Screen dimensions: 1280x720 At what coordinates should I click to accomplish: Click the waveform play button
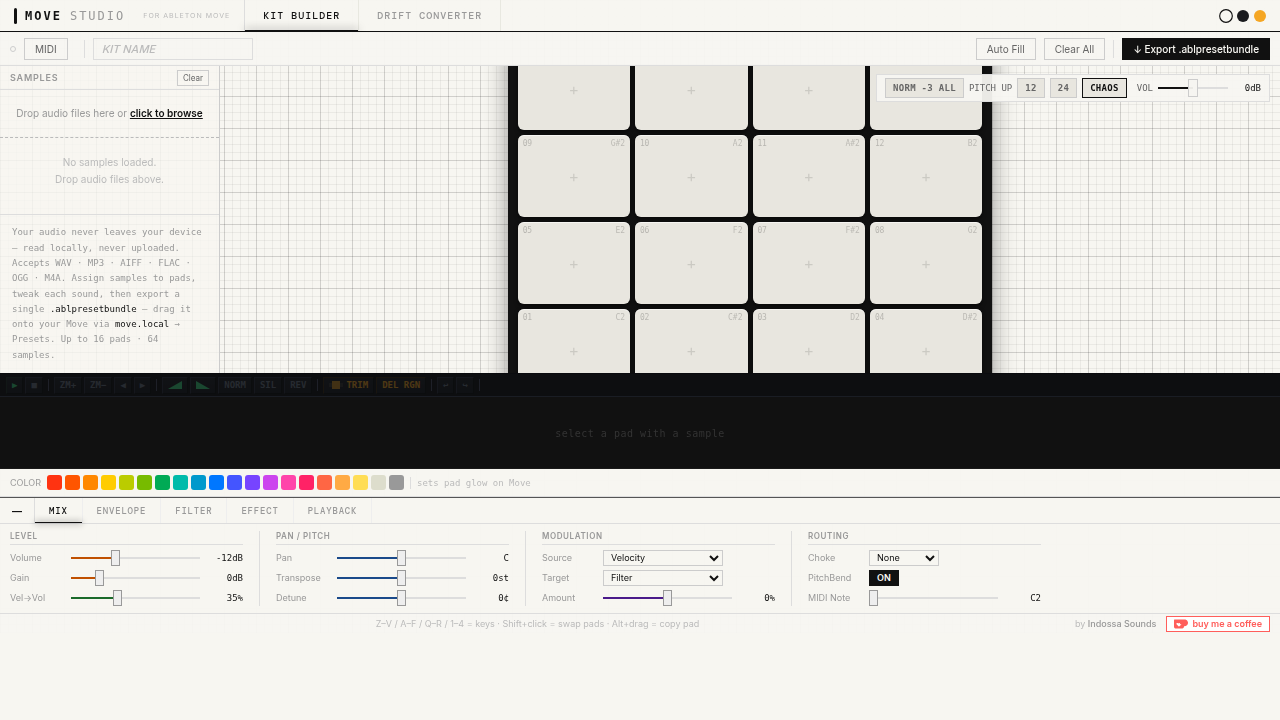pos(15,385)
